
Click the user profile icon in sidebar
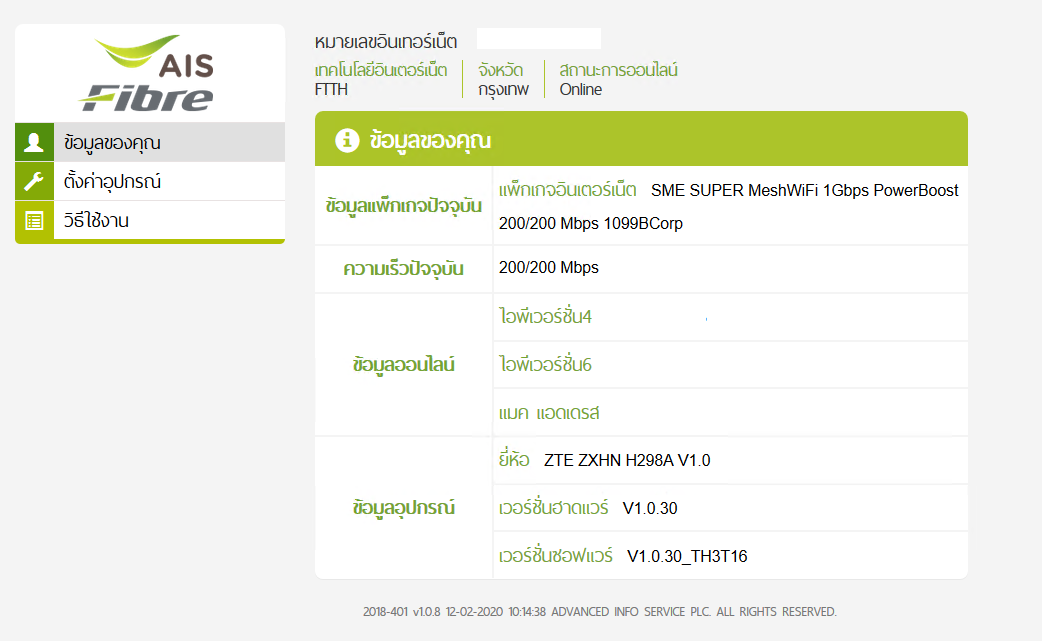coord(34,142)
